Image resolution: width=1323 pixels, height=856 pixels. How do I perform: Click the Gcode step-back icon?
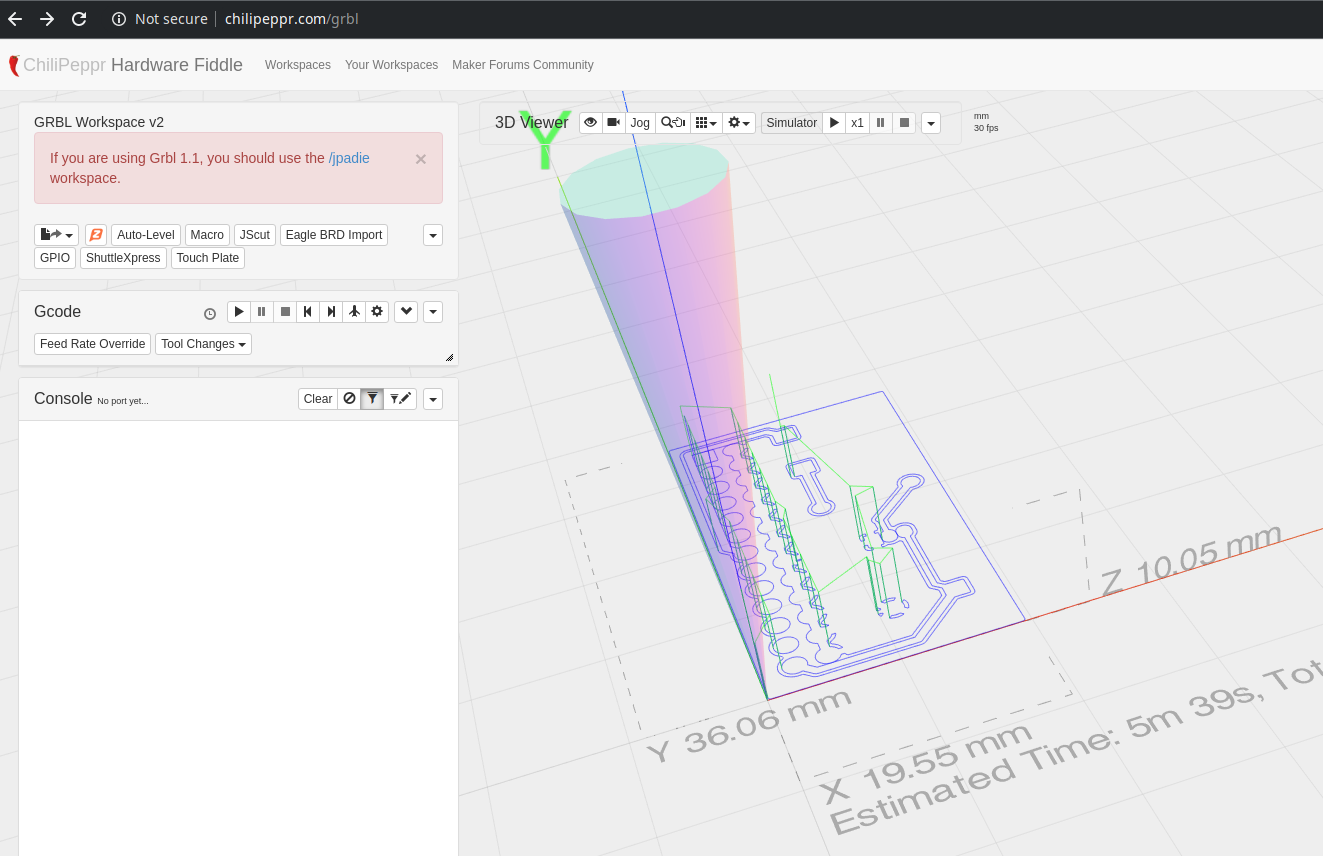[x=308, y=312]
